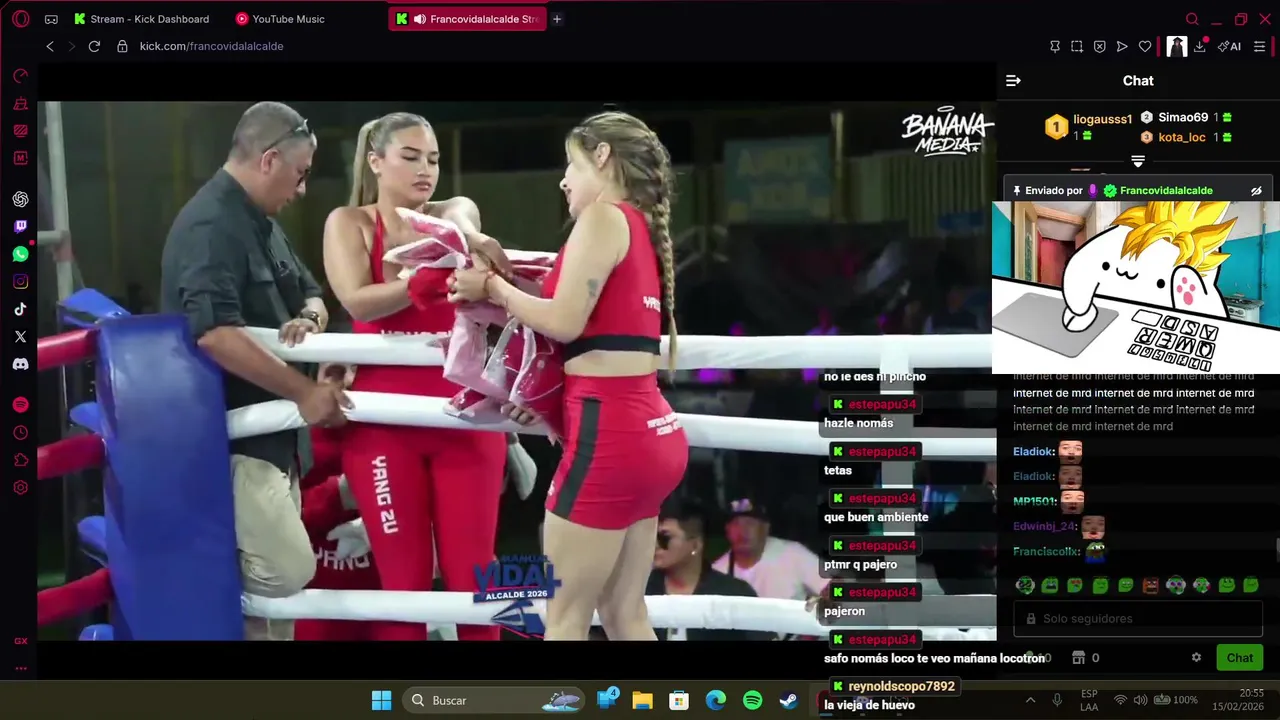Image resolution: width=1280 pixels, height=720 pixels.
Task: Add the page to bookmarks with the heart
Action: [1145, 46]
